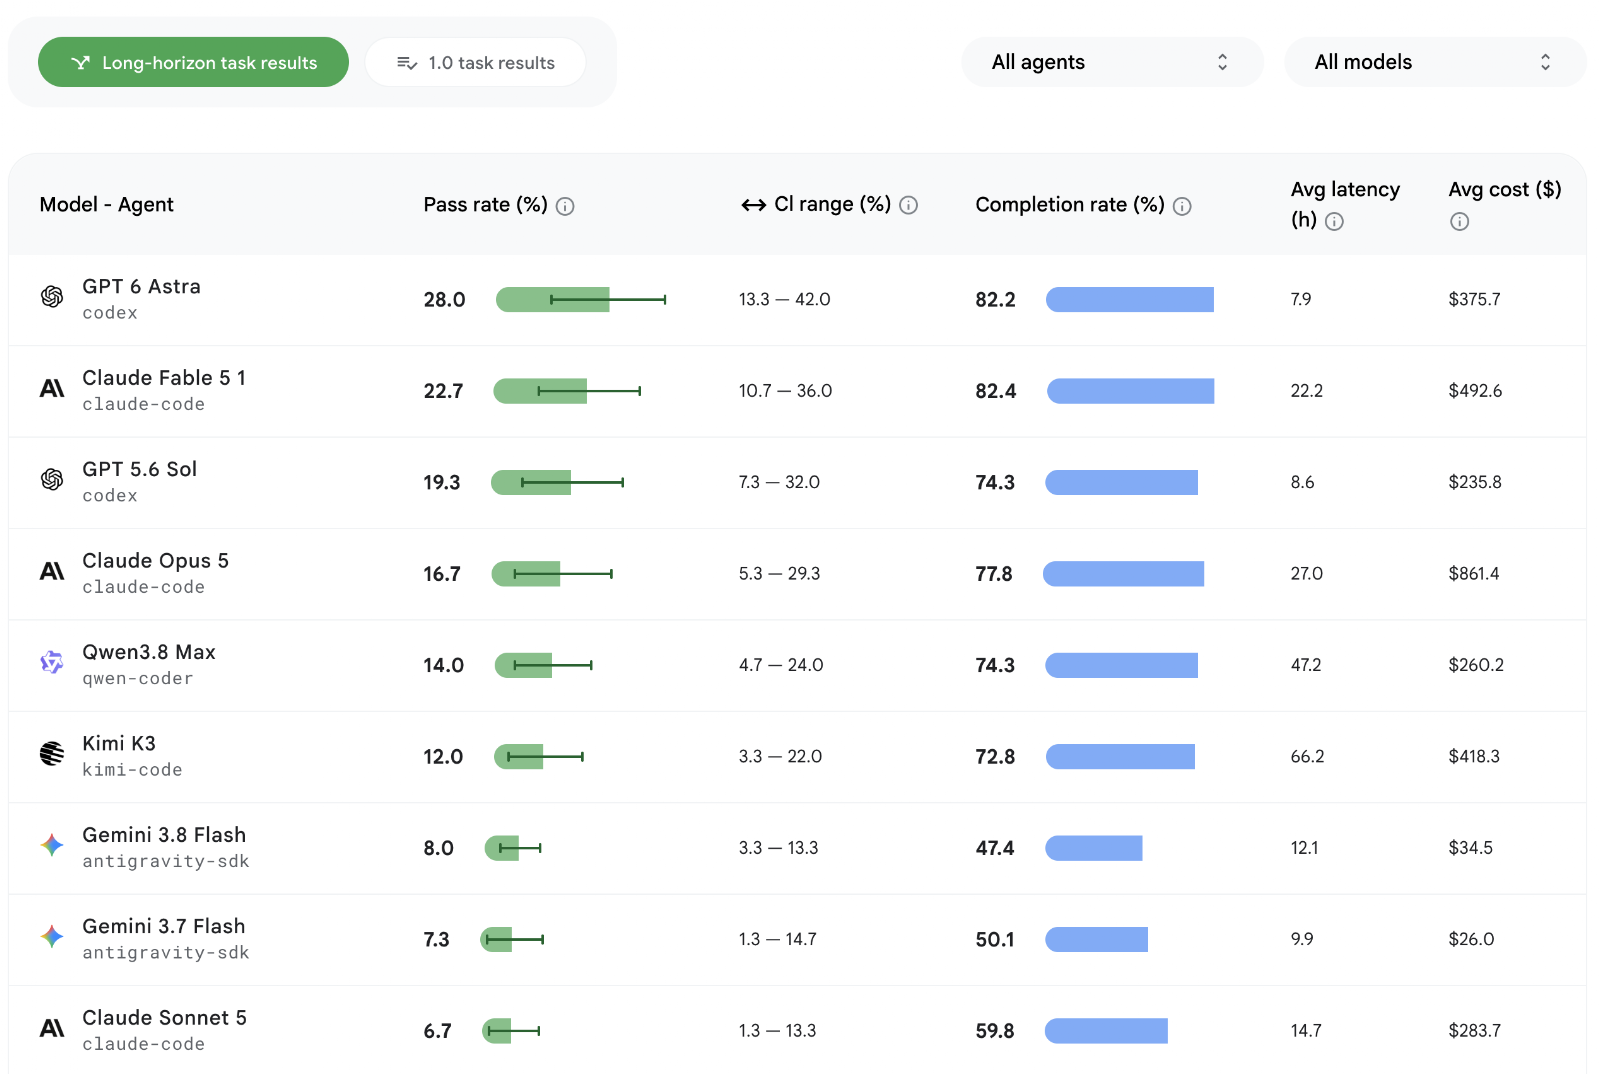This screenshot has width=1600, height=1074.
Task: Click the Anthropic logo beside Claude Fable 5 1
Action: coord(52,388)
